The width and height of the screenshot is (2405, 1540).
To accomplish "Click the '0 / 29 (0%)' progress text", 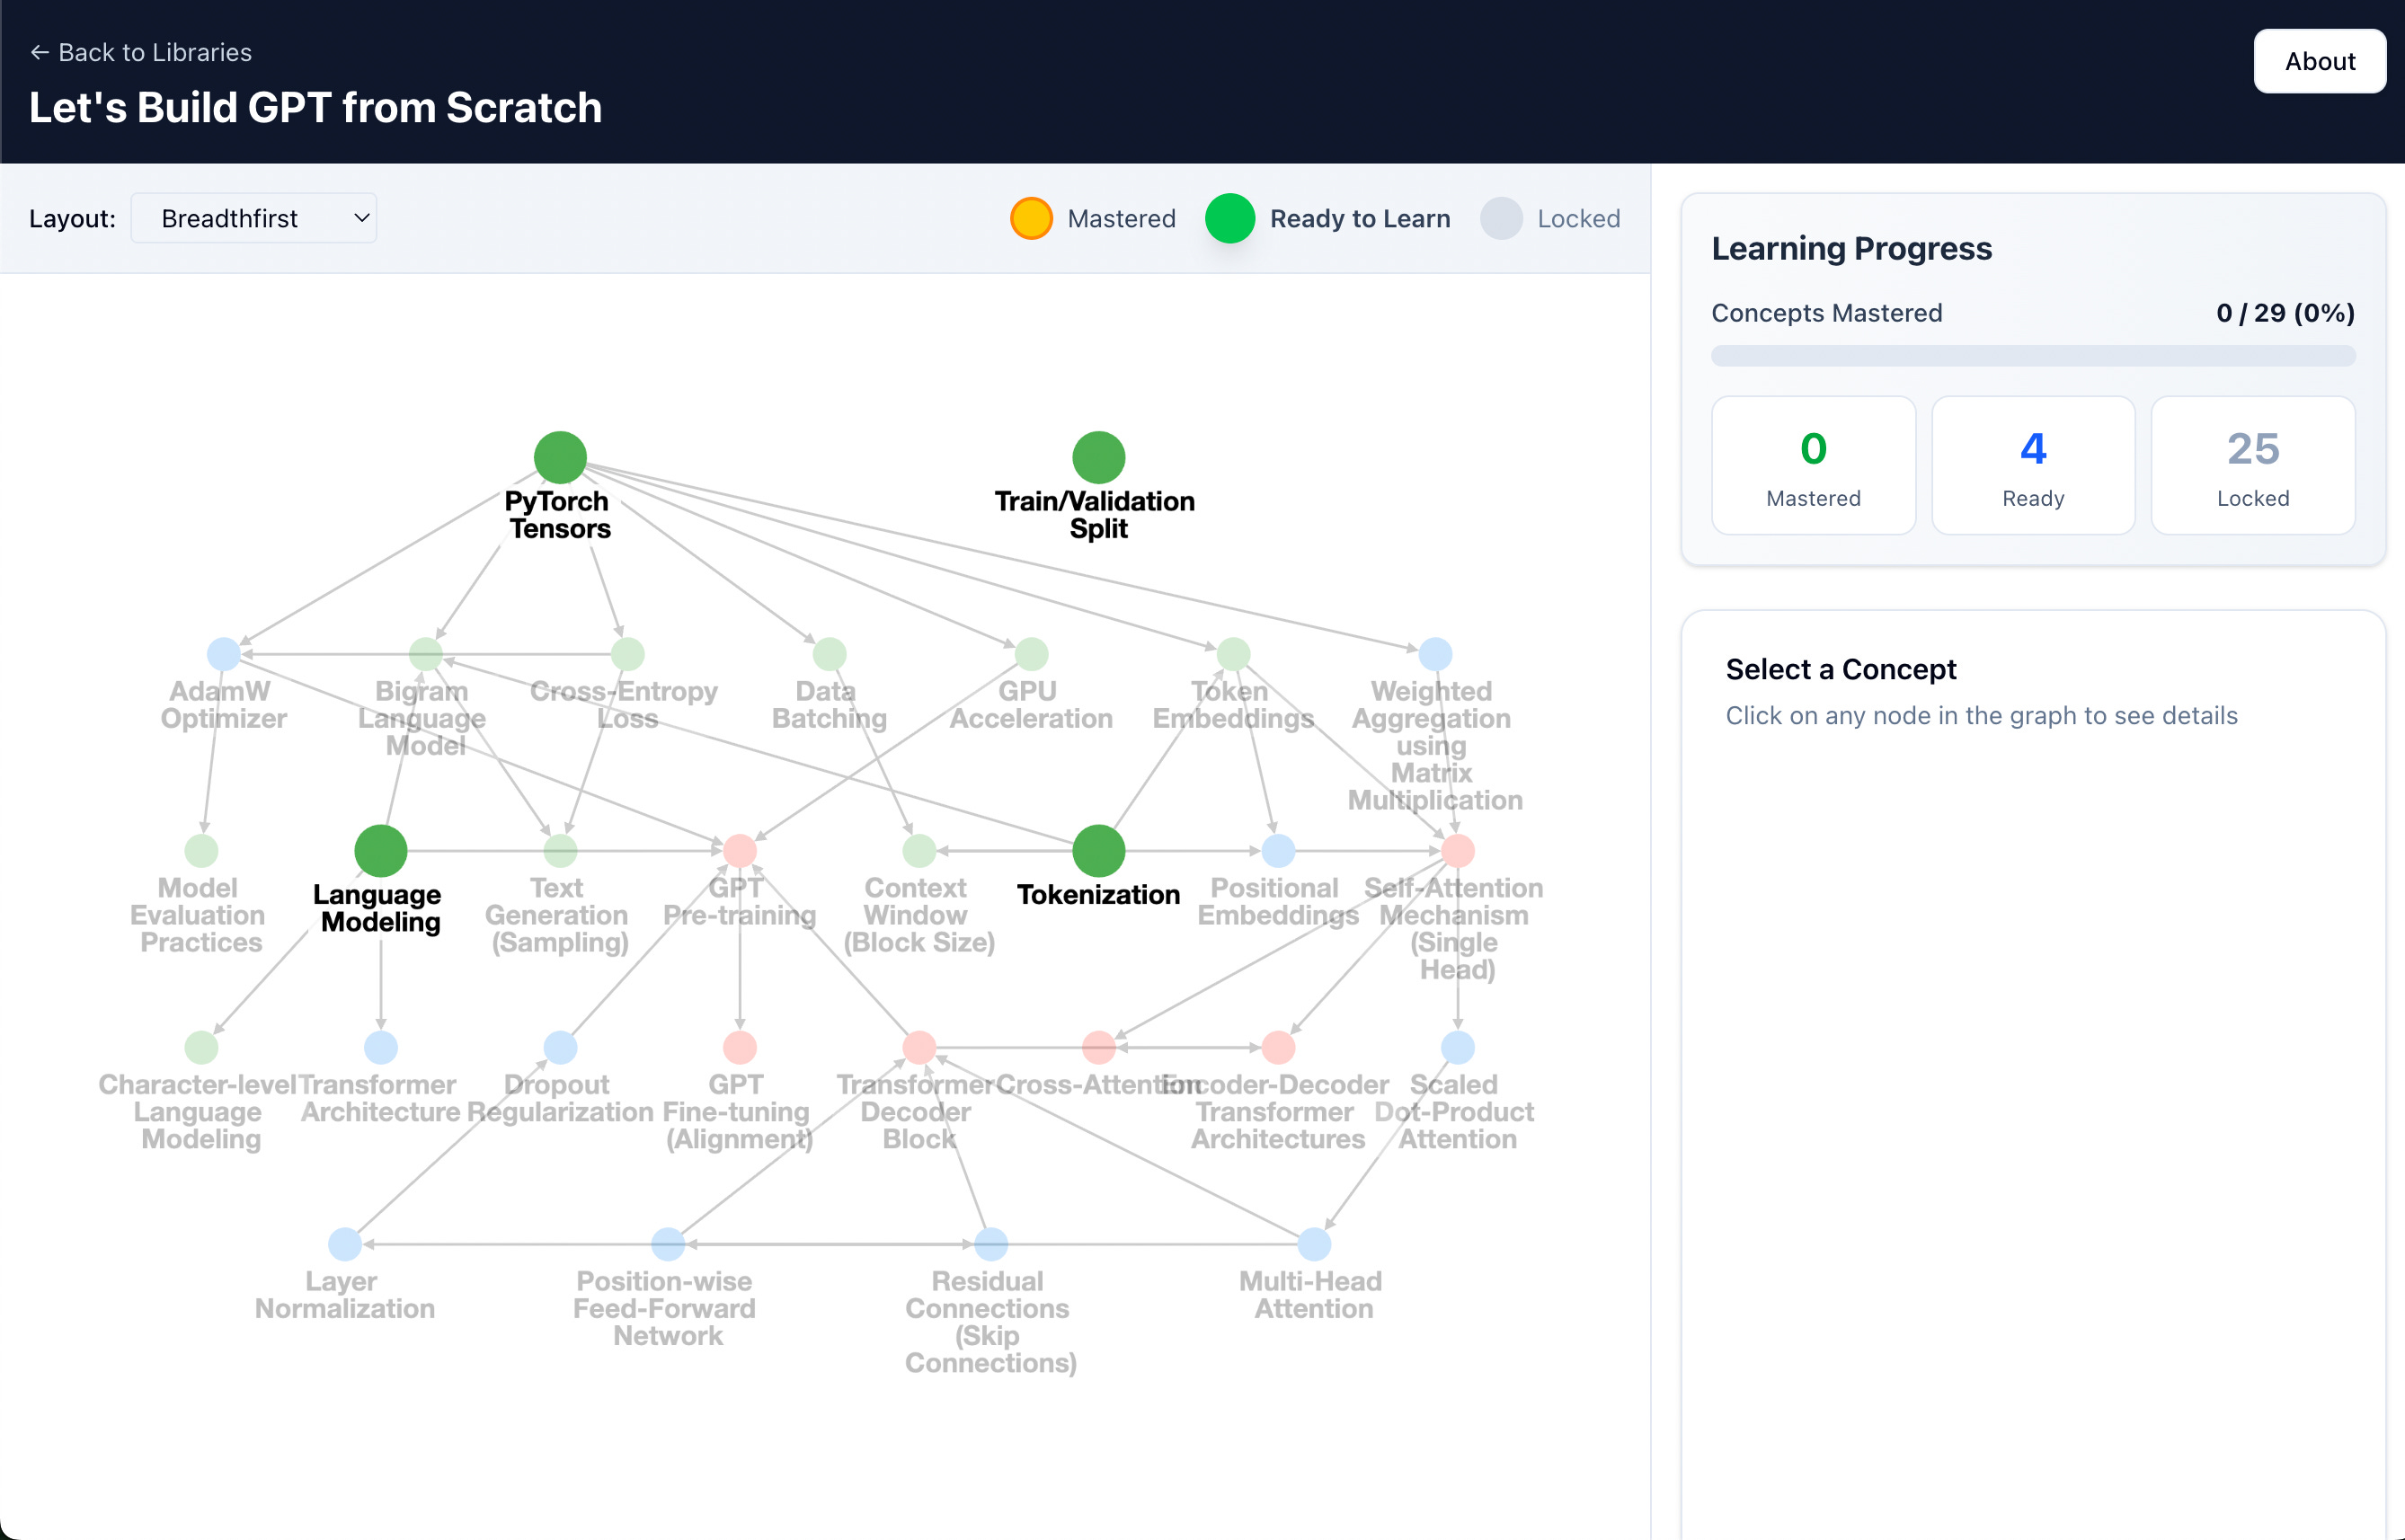I will (2285, 313).
